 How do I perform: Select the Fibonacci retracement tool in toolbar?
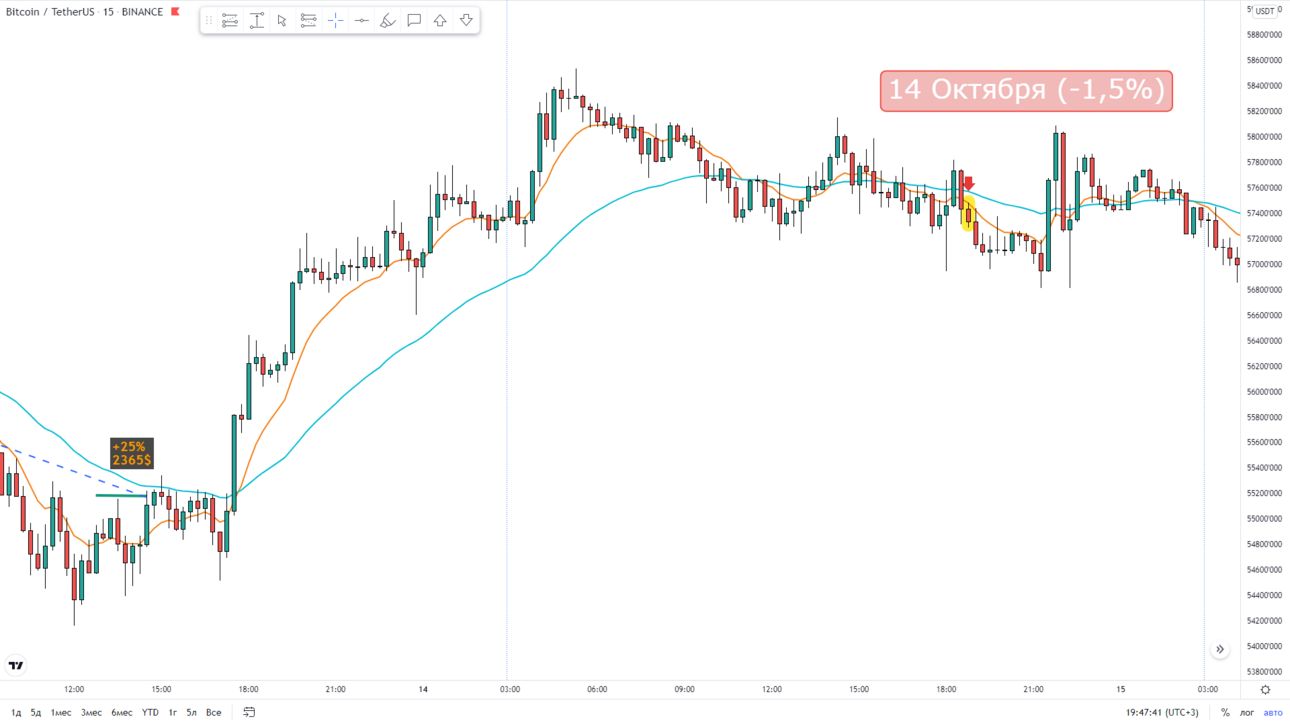point(308,20)
